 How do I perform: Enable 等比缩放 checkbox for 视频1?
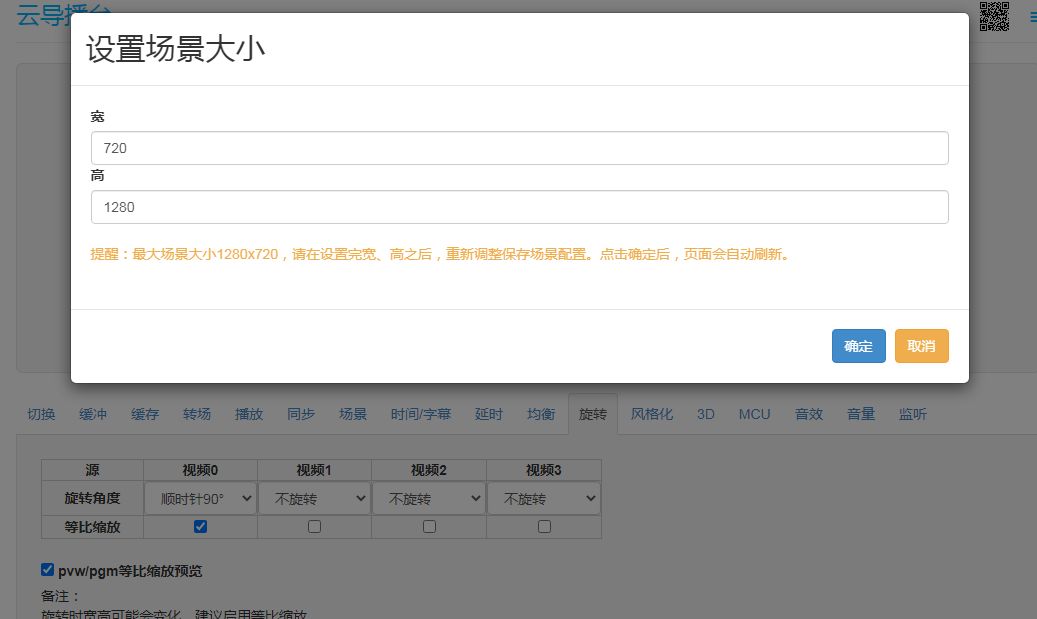coord(314,526)
